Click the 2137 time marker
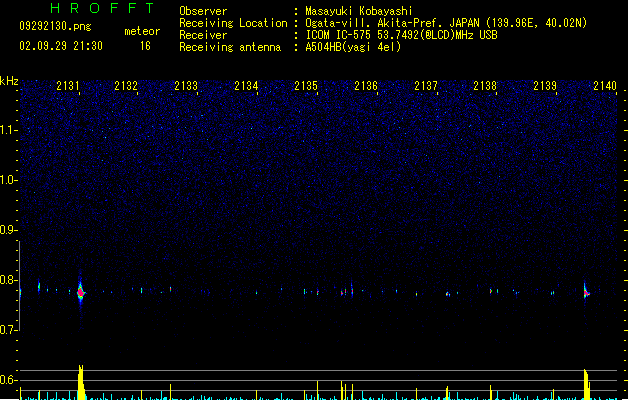 (x=426, y=86)
